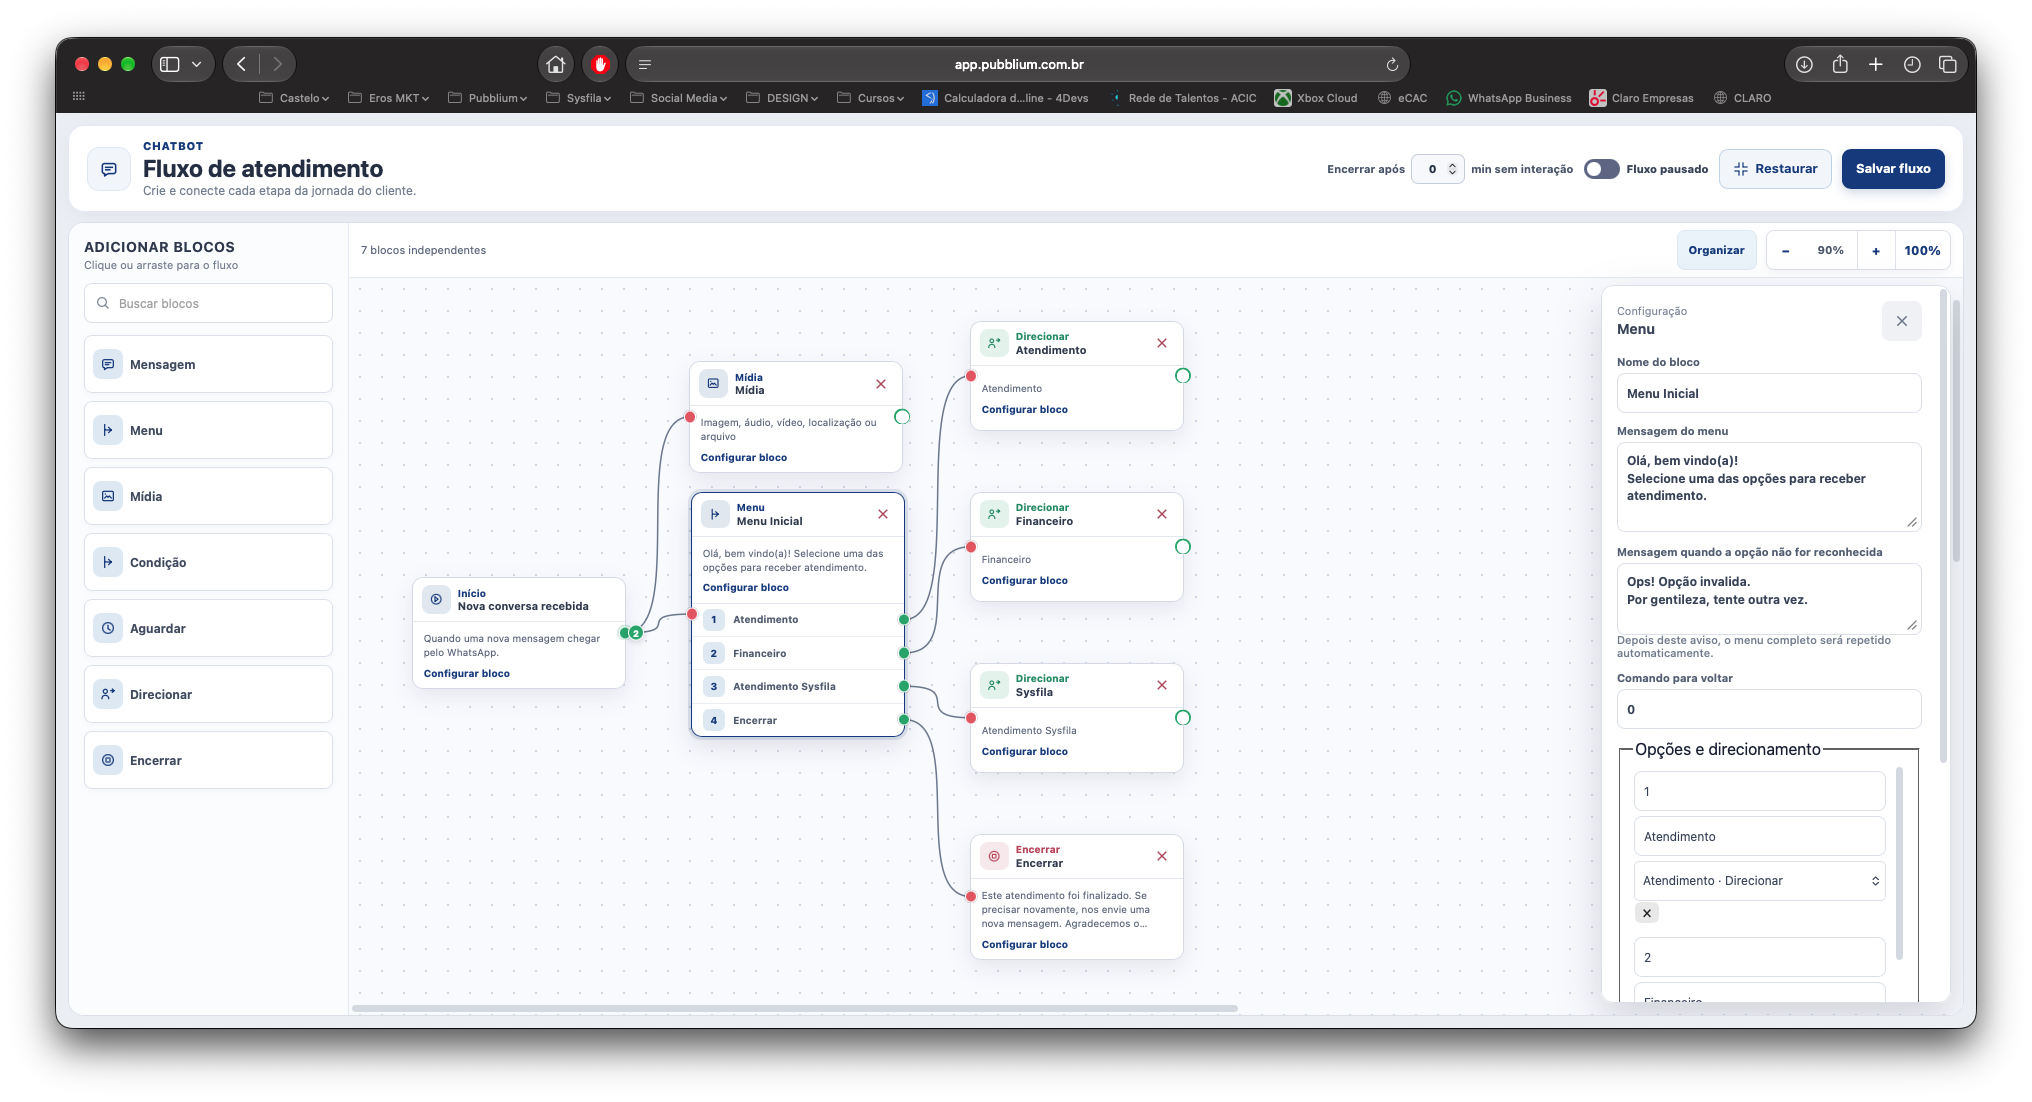Add a Mídia block from sidebar
Viewport: 2032px width, 1102px height.
(x=208, y=496)
